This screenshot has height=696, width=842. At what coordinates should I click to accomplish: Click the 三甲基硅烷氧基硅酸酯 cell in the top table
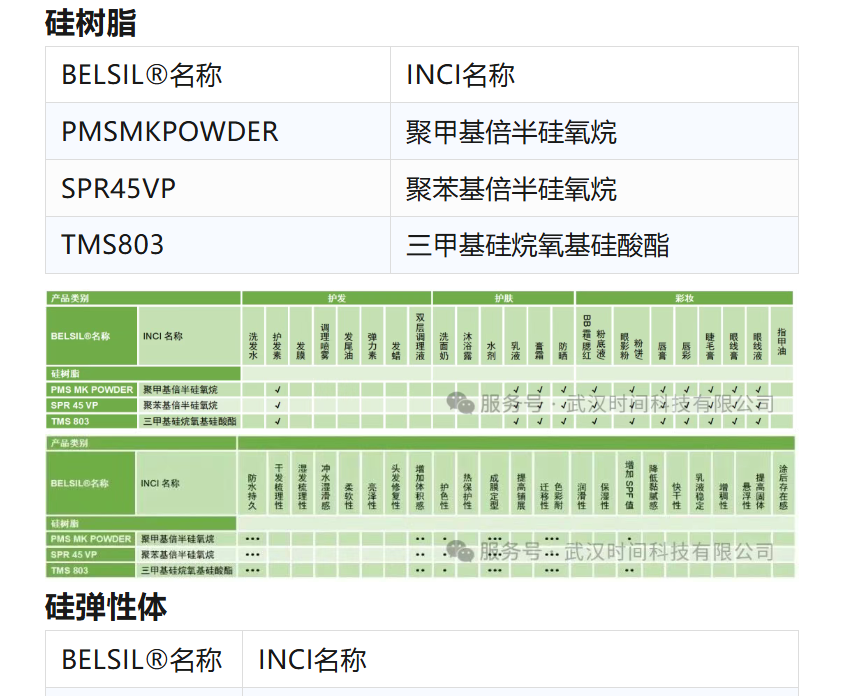point(537,245)
